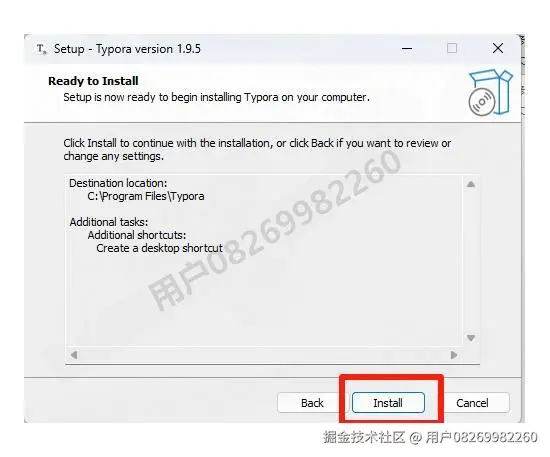Click the "Destination location:" label

coord(118,183)
